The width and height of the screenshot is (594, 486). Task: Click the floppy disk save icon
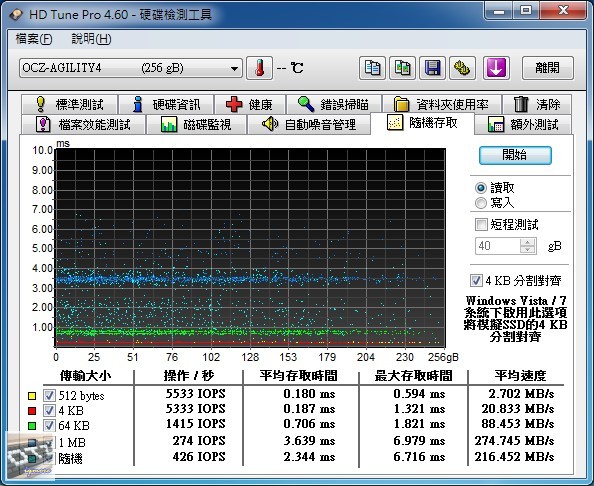432,68
